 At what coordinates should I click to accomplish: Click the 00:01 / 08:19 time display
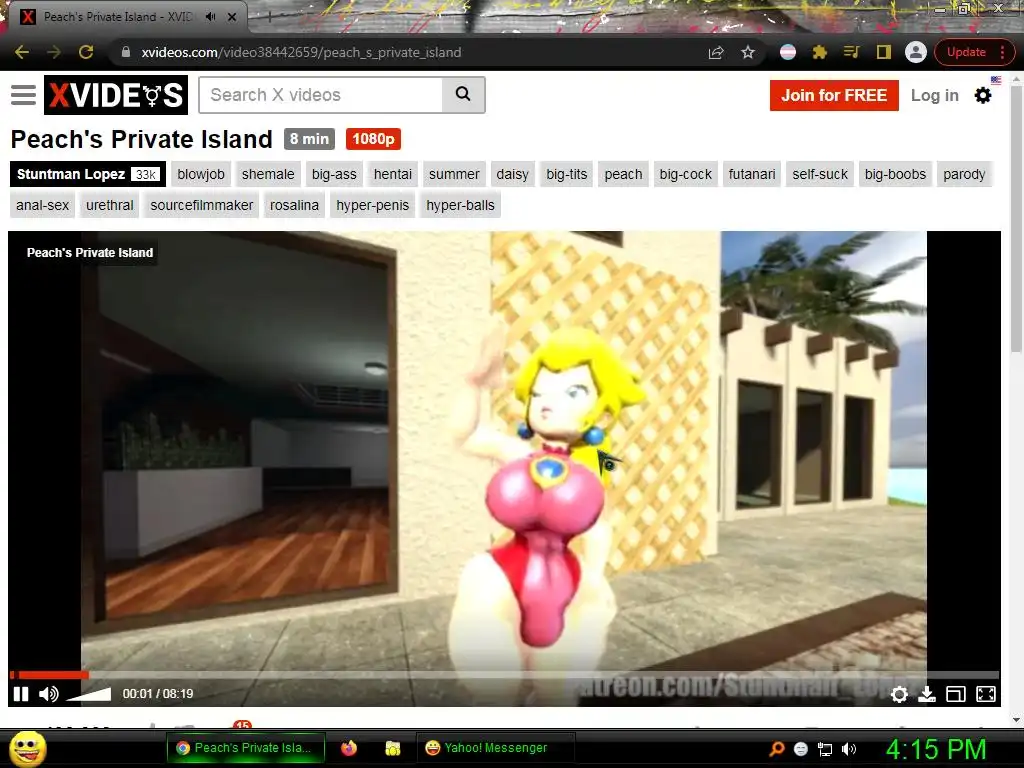158,694
